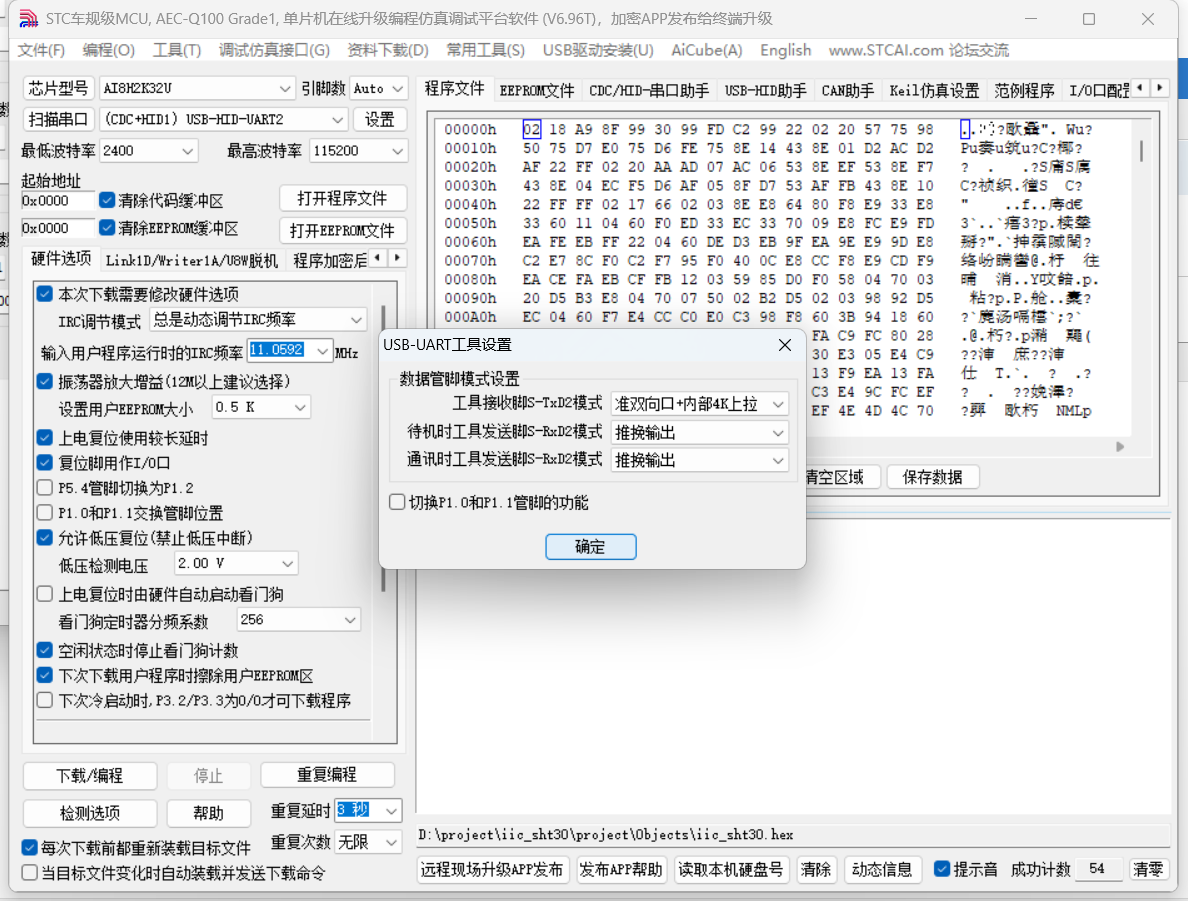Uncheck 清除代码缓冲区 checkbox
This screenshot has width=1188, height=901.
107,200
